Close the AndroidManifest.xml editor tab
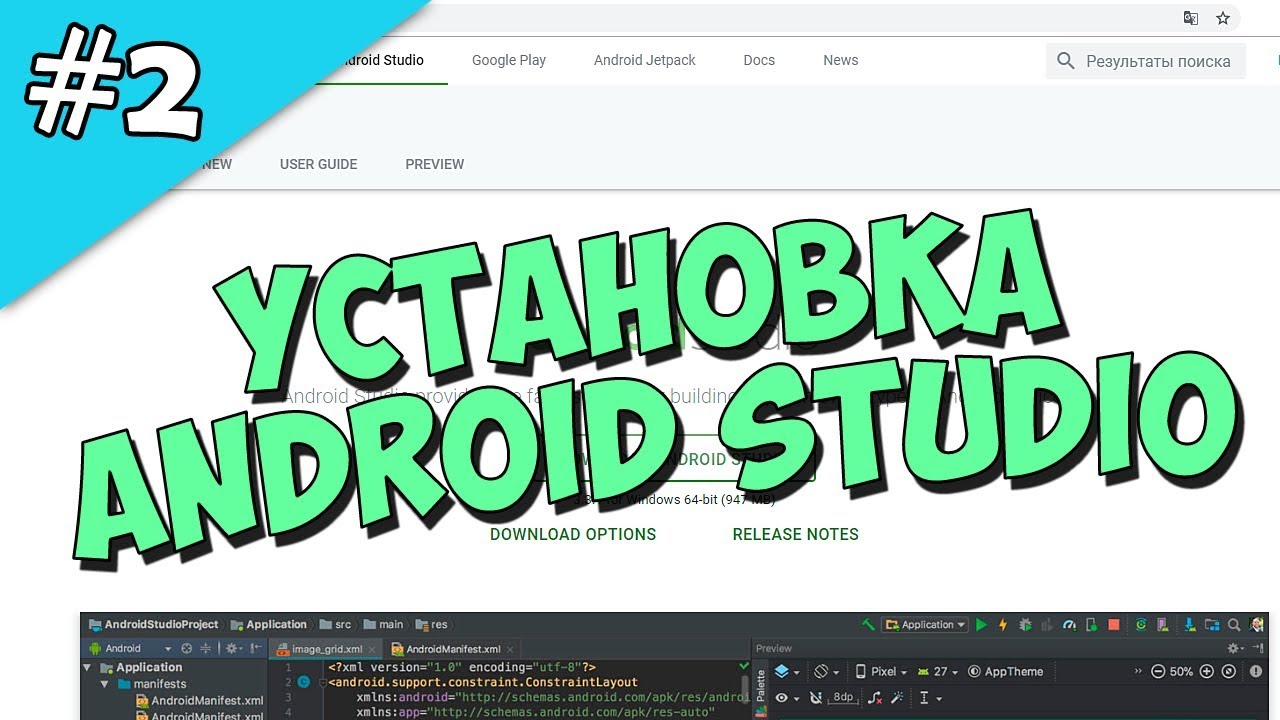The width and height of the screenshot is (1280, 720). point(510,650)
